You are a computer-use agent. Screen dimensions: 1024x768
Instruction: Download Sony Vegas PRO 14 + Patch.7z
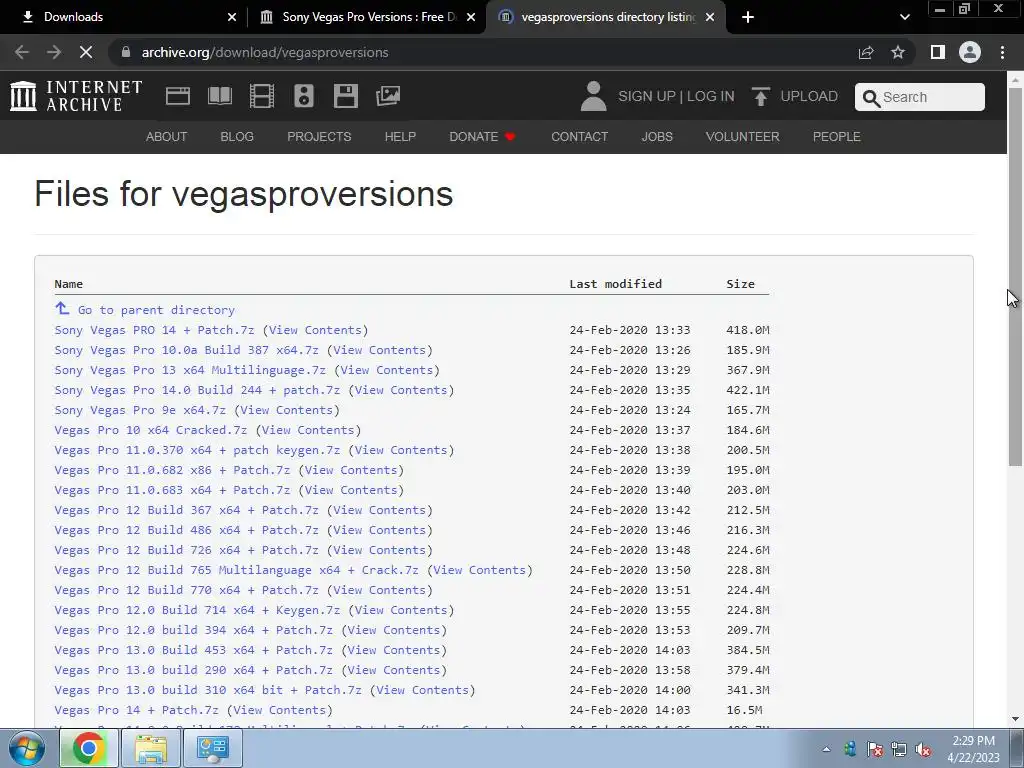click(154, 330)
